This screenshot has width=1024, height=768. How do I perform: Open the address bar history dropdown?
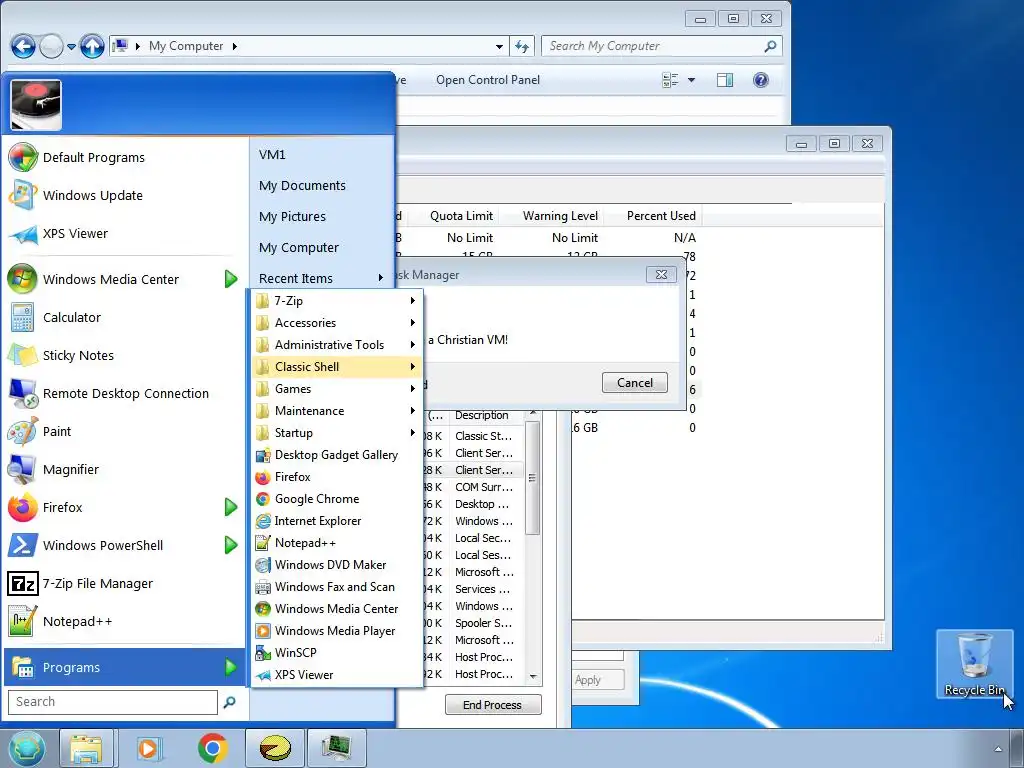pos(500,46)
